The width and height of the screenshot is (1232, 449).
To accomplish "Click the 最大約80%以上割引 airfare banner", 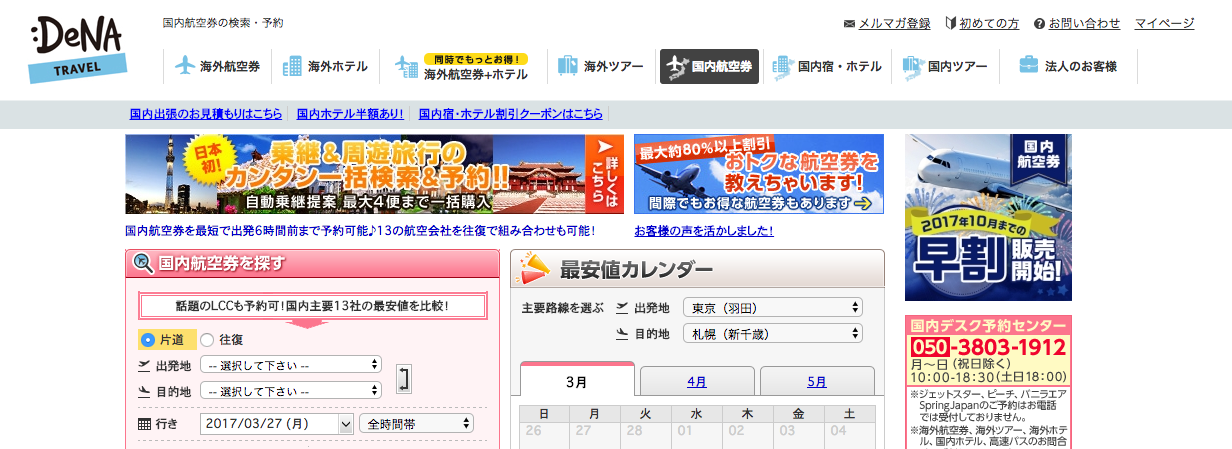I will 759,174.
